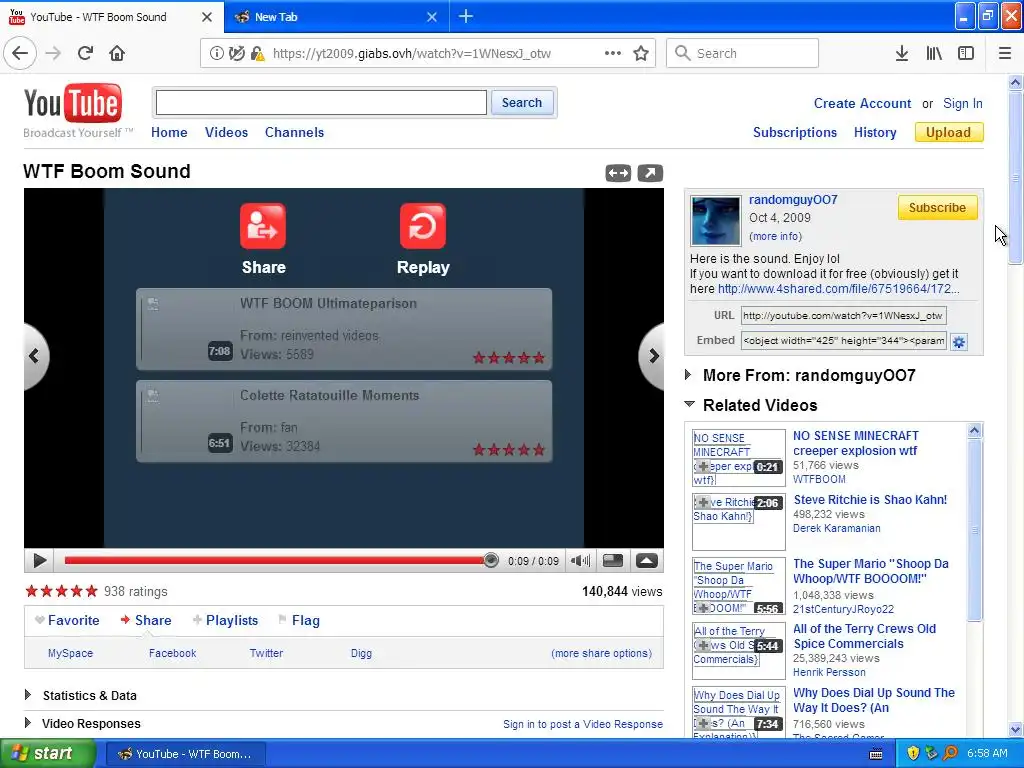Screen dimensions: 1024x768
Task: Click Sign In link
Action: [x=963, y=103]
